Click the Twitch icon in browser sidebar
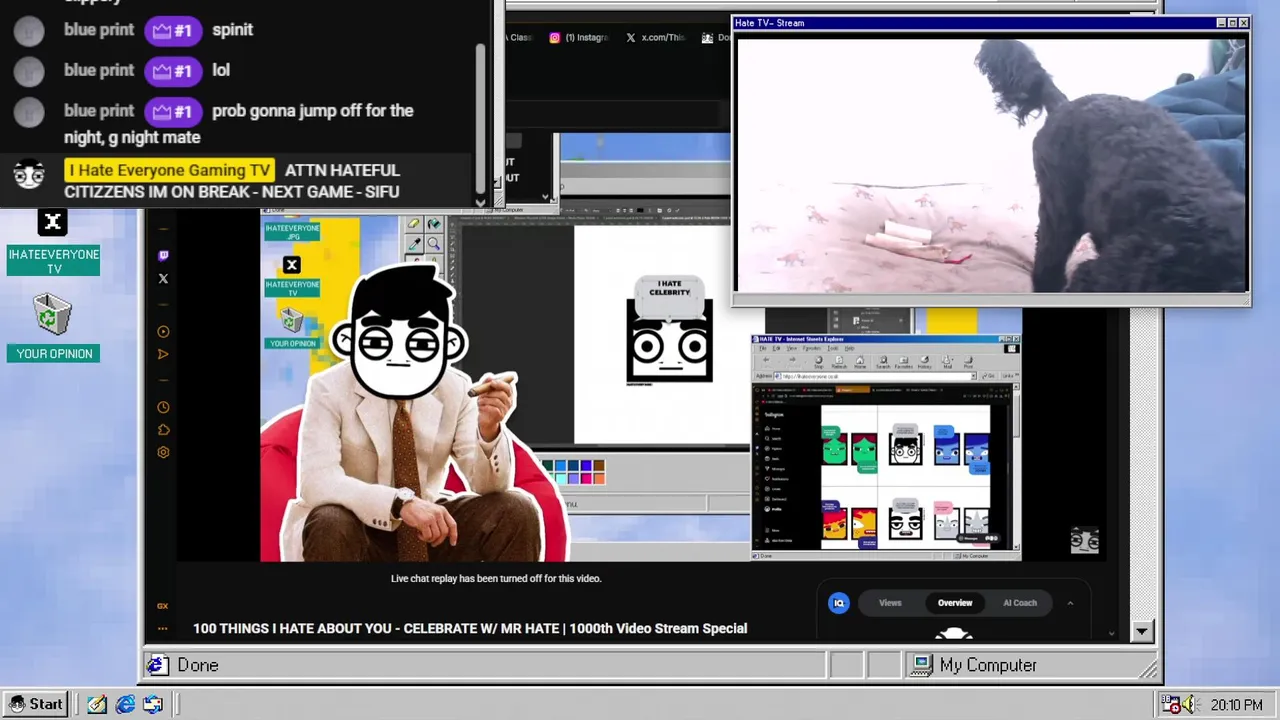The image size is (1280, 720). 163,256
